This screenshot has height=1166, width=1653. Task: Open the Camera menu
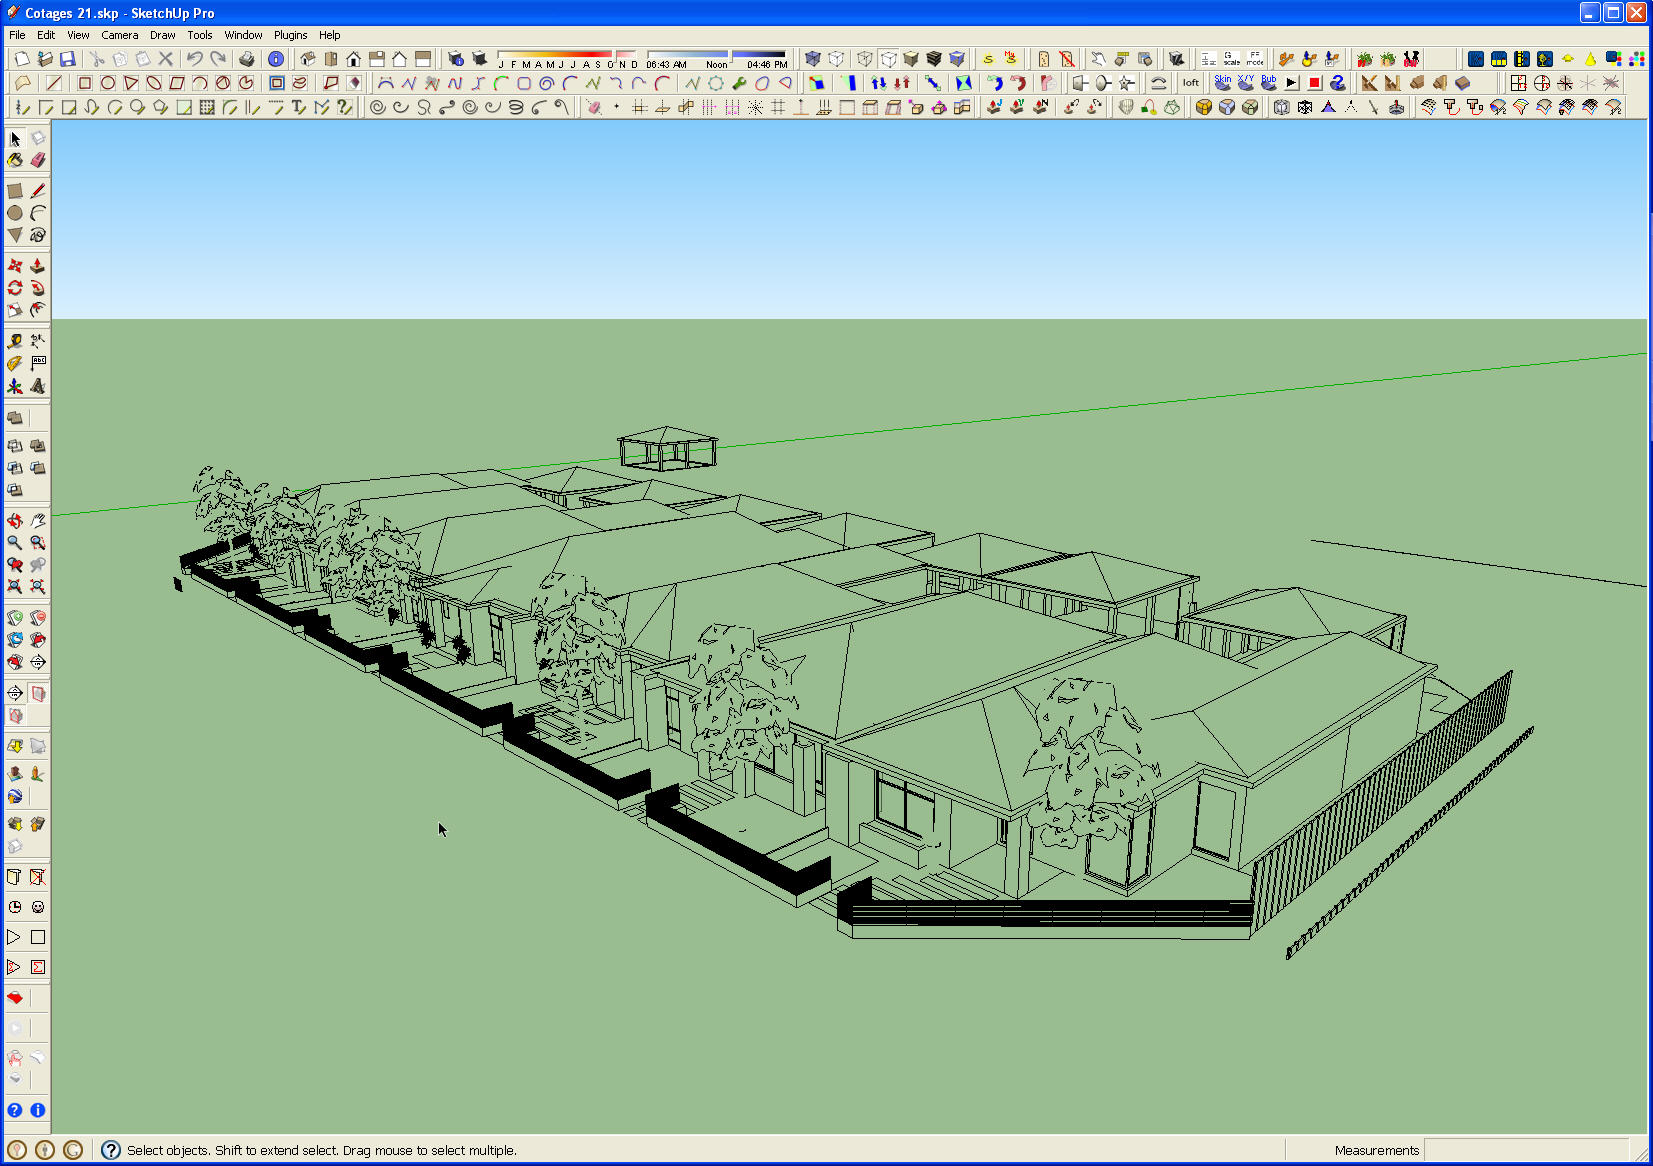pos(119,35)
